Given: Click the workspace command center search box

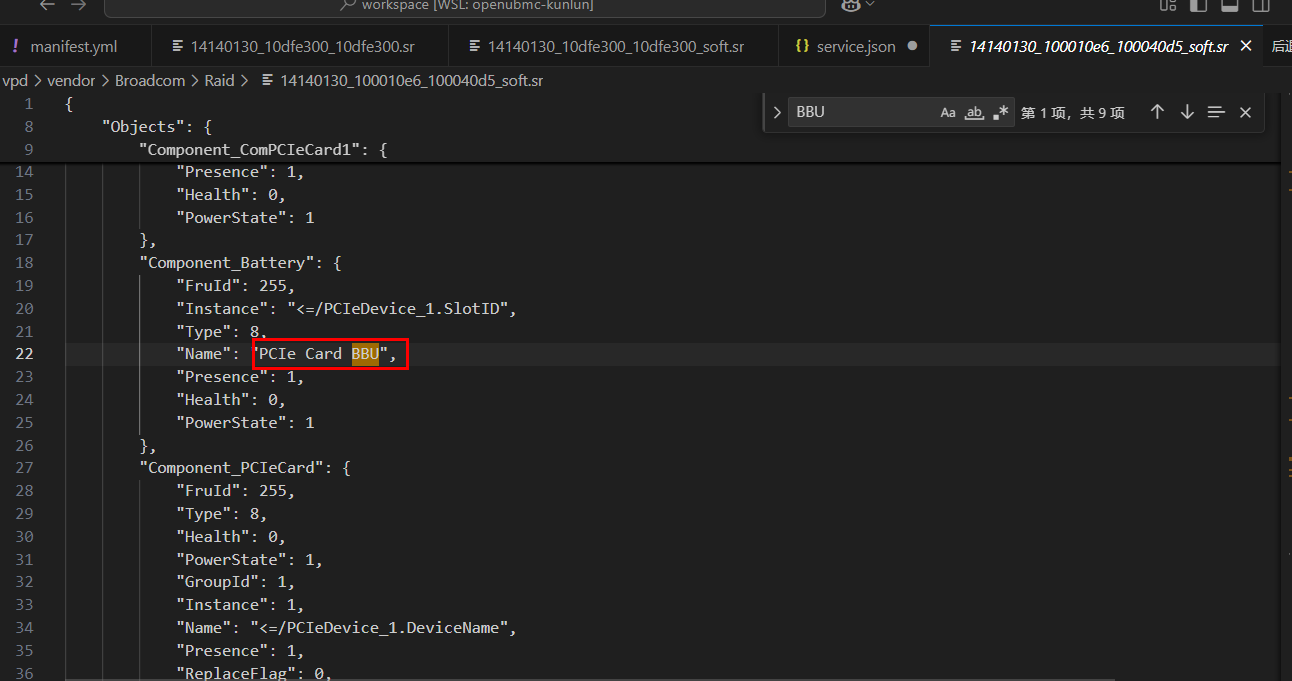Looking at the screenshot, I should point(465,6).
